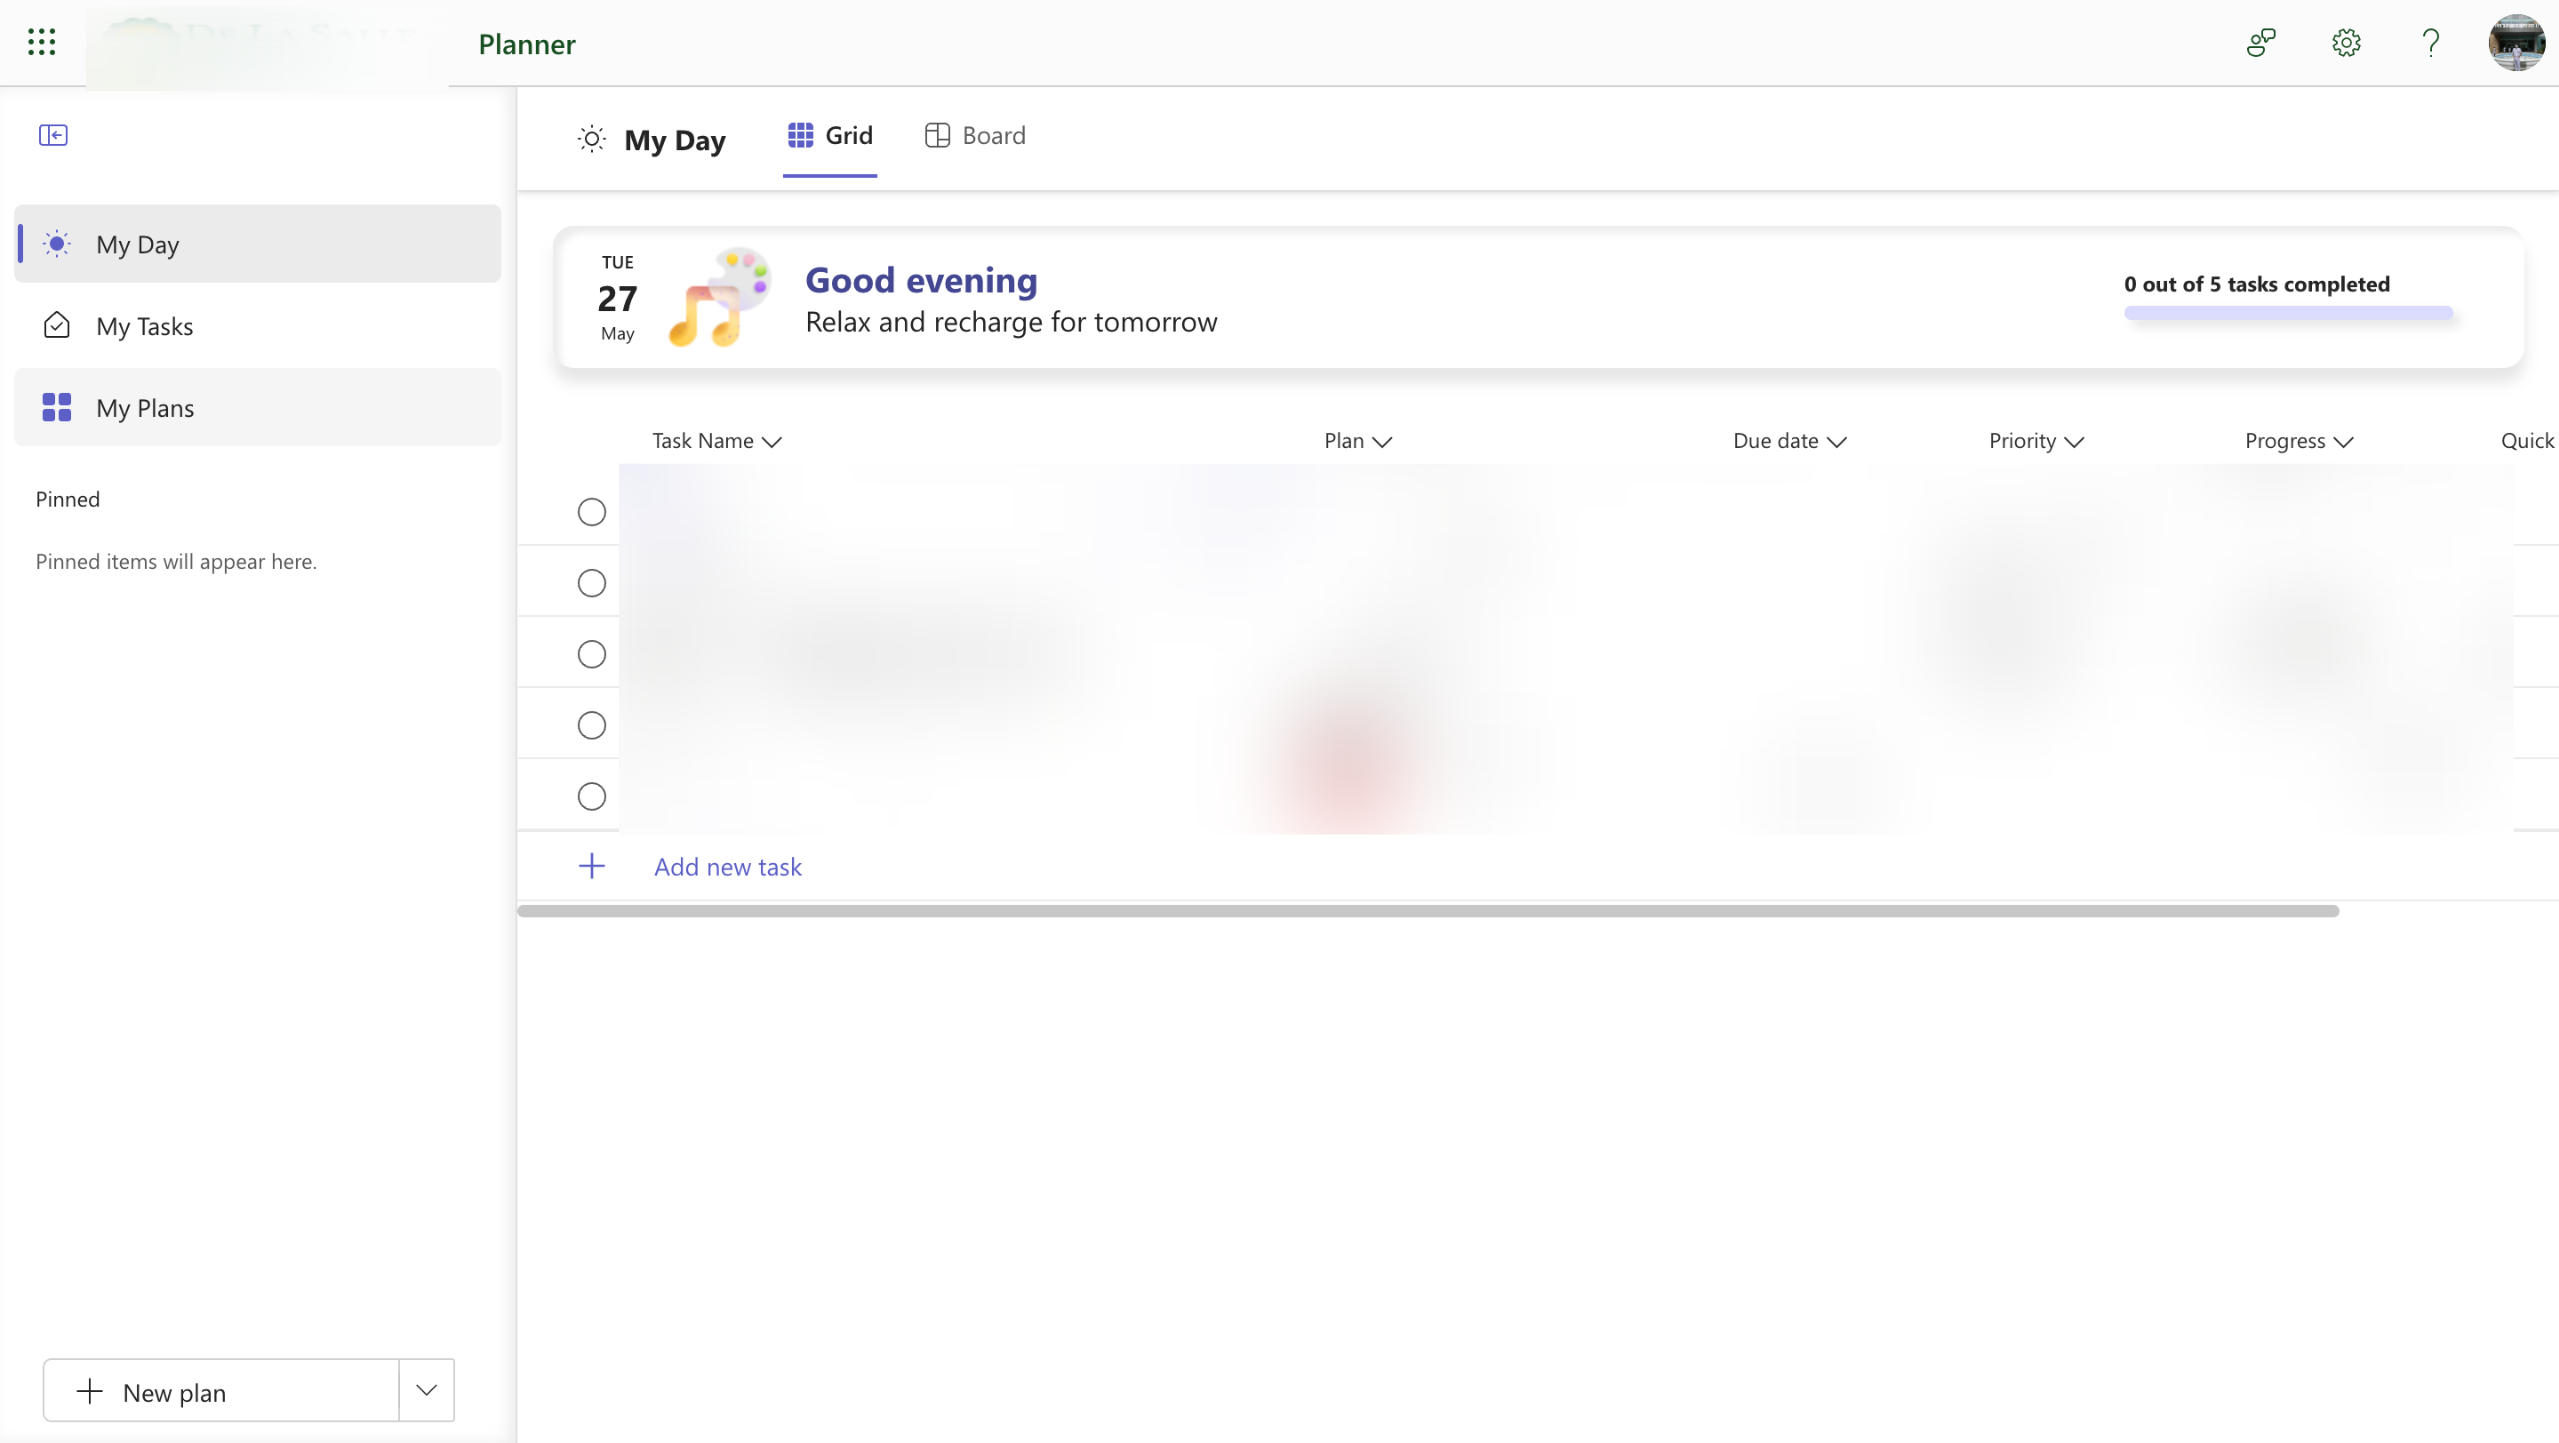Image resolution: width=2559 pixels, height=1443 pixels.
Task: Select My Tasks in the sidebar
Action: click(x=145, y=326)
